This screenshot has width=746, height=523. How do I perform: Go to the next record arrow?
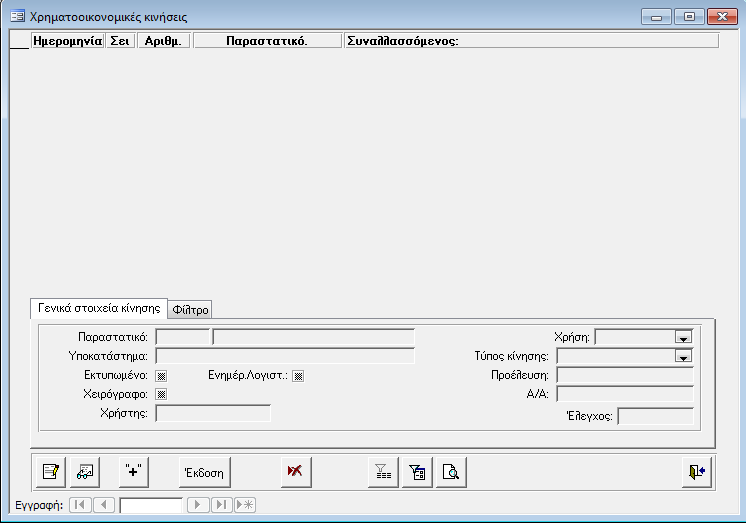pyautogui.click(x=198, y=505)
